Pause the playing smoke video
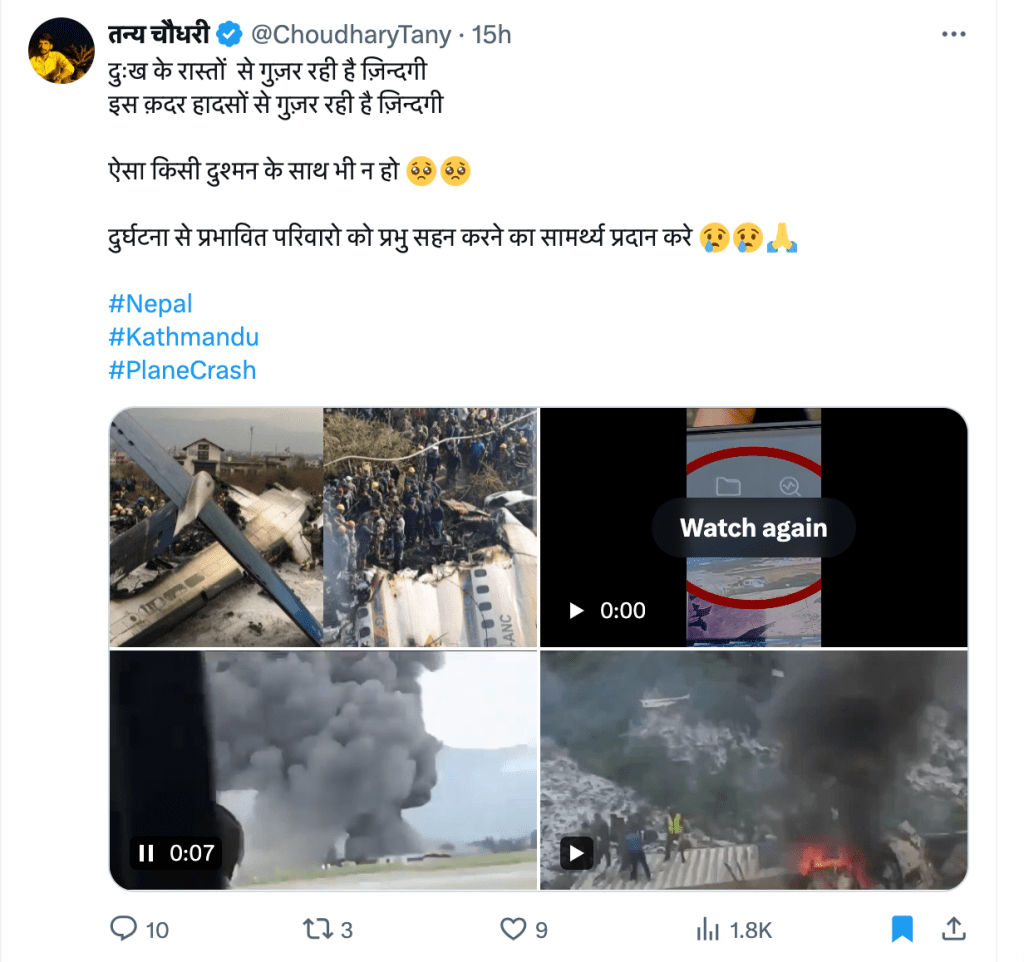The image size is (1024, 962). (x=146, y=853)
